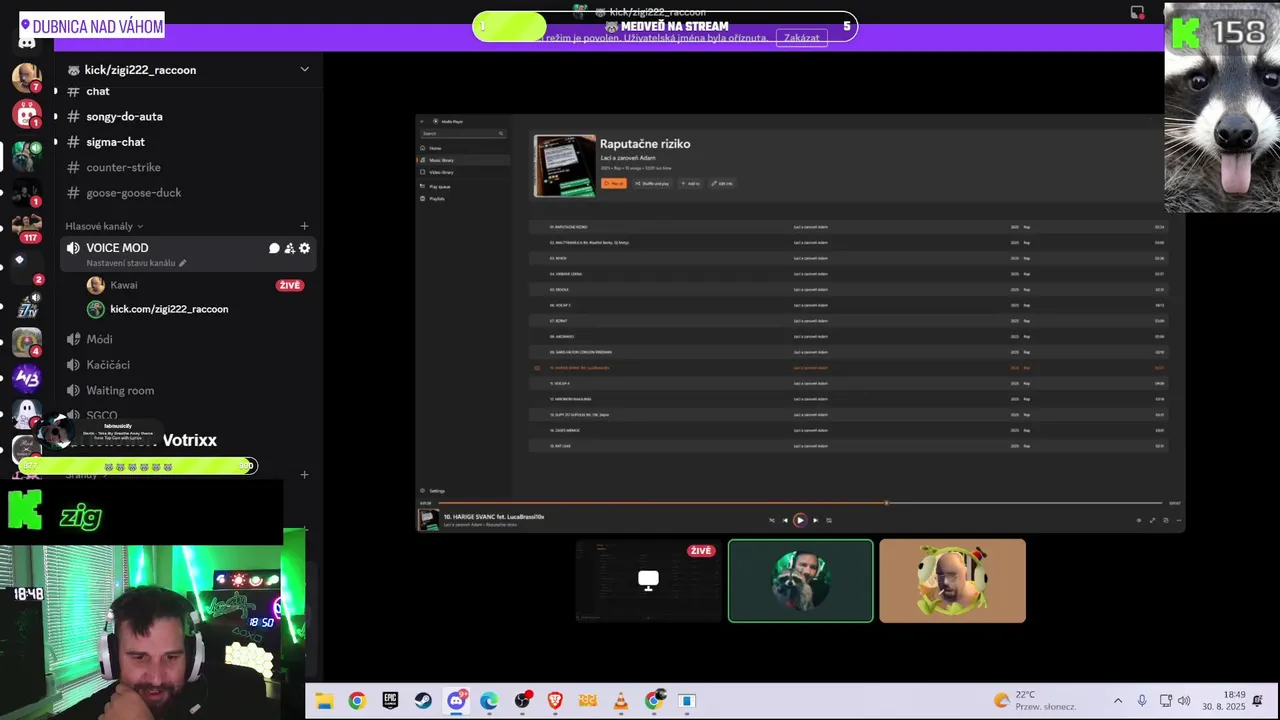Viewport: 1280px width, 720px height.
Task: Select the raccoon avatar participant tile
Action: [800, 581]
